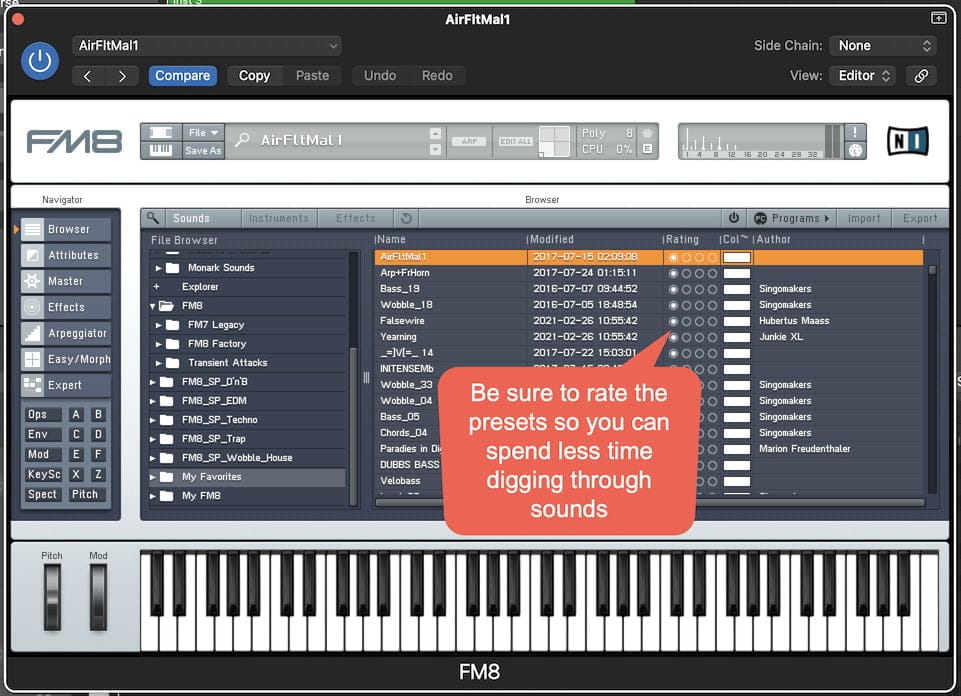Viewport: 961px width, 696px height.
Task: Click the Save As button
Action: tap(203, 151)
